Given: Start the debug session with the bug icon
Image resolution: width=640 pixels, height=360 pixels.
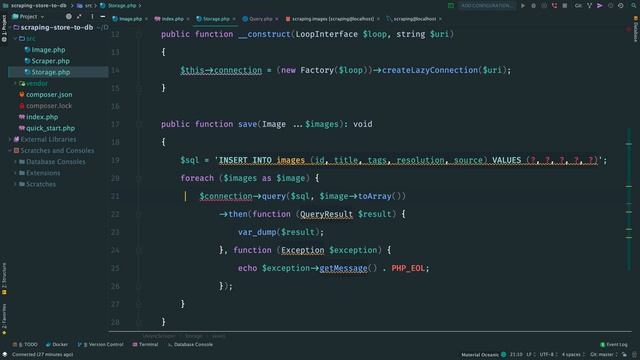Looking at the screenshot, I should tap(533, 6).
